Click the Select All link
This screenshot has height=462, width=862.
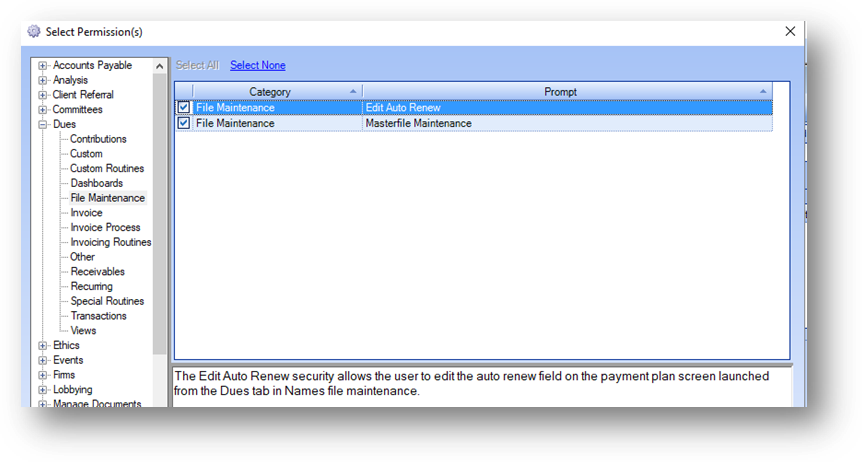click(197, 66)
